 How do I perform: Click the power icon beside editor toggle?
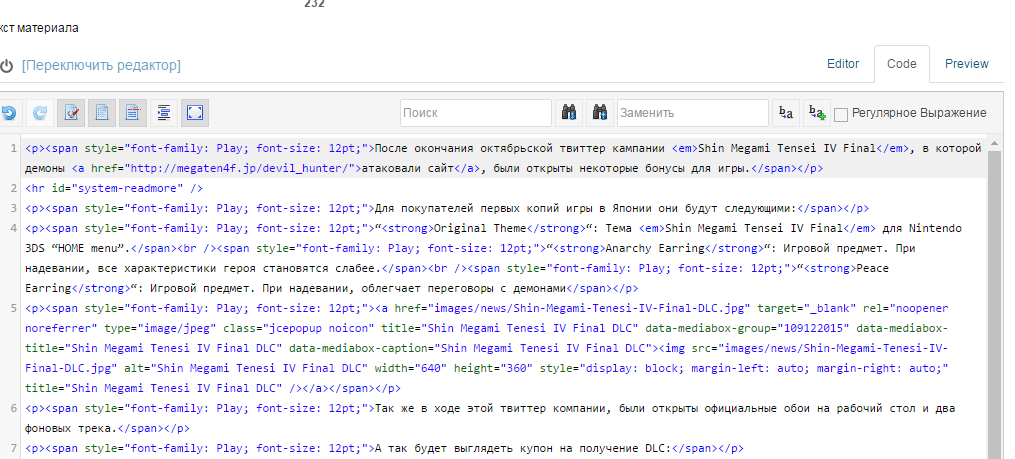(7, 65)
